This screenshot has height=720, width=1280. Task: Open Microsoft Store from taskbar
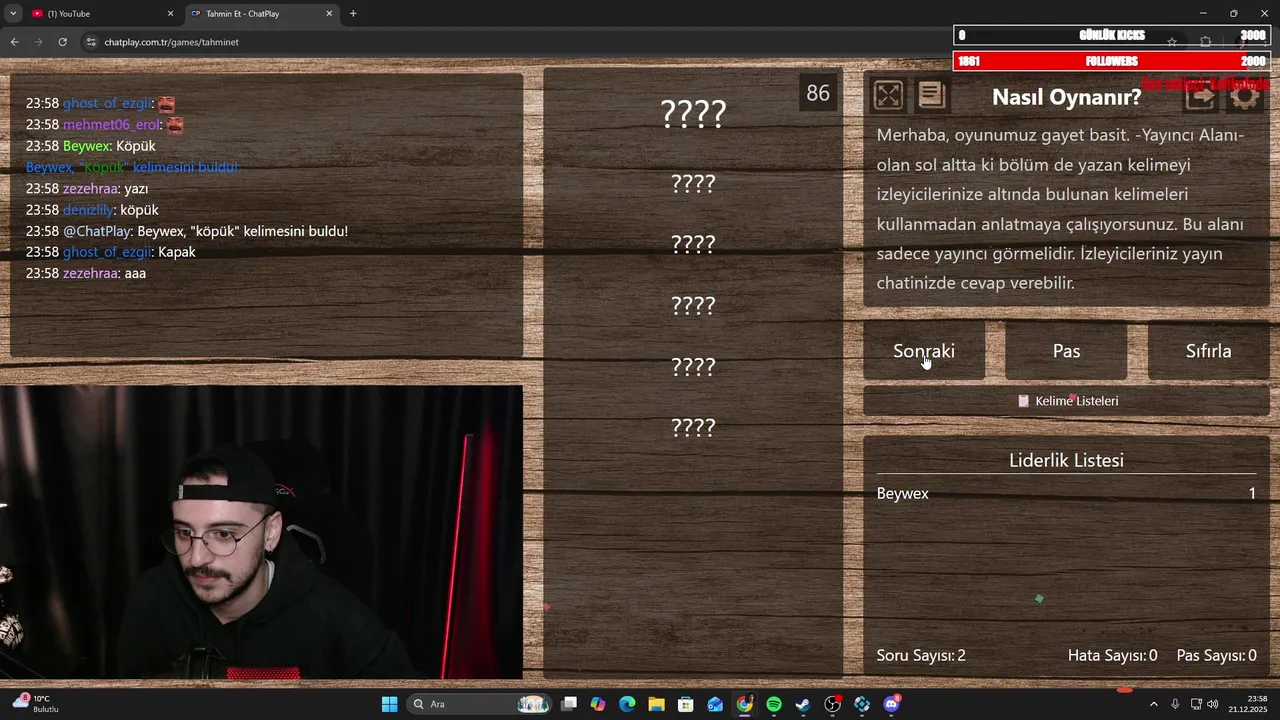tap(686, 704)
